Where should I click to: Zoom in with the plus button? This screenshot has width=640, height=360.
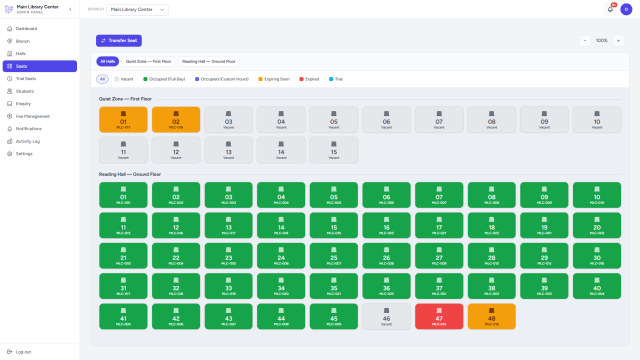click(618, 40)
